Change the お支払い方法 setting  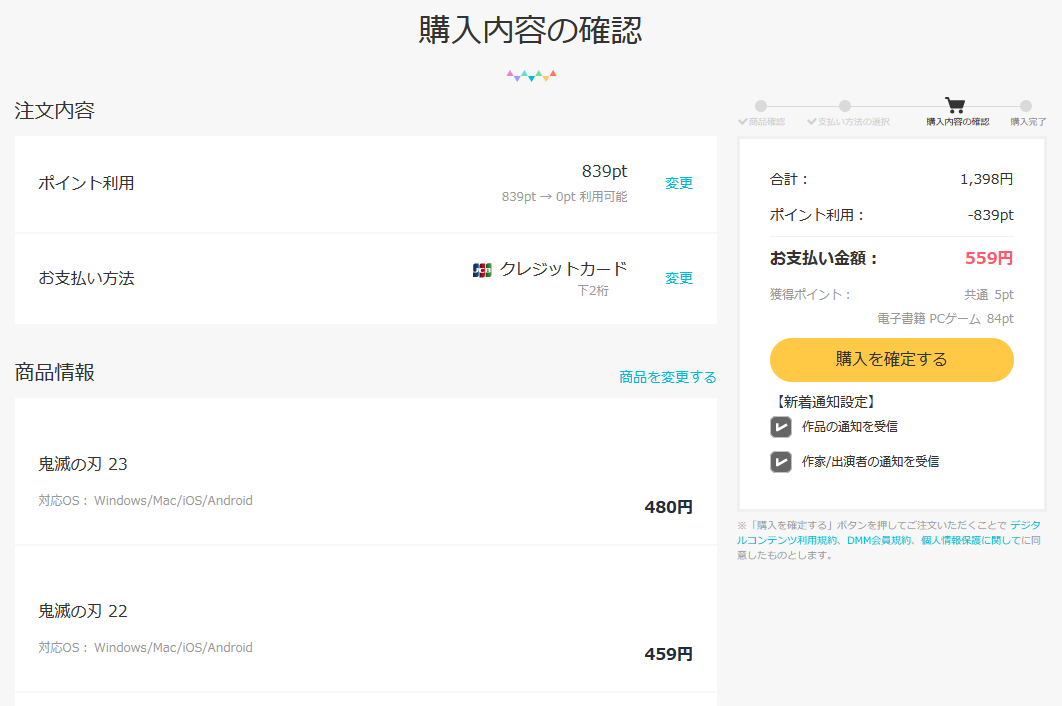point(679,278)
